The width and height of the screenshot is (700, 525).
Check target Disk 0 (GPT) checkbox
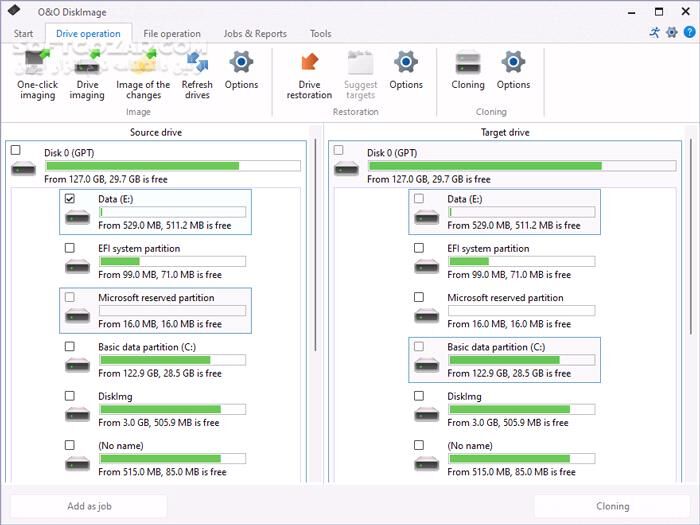(x=338, y=150)
